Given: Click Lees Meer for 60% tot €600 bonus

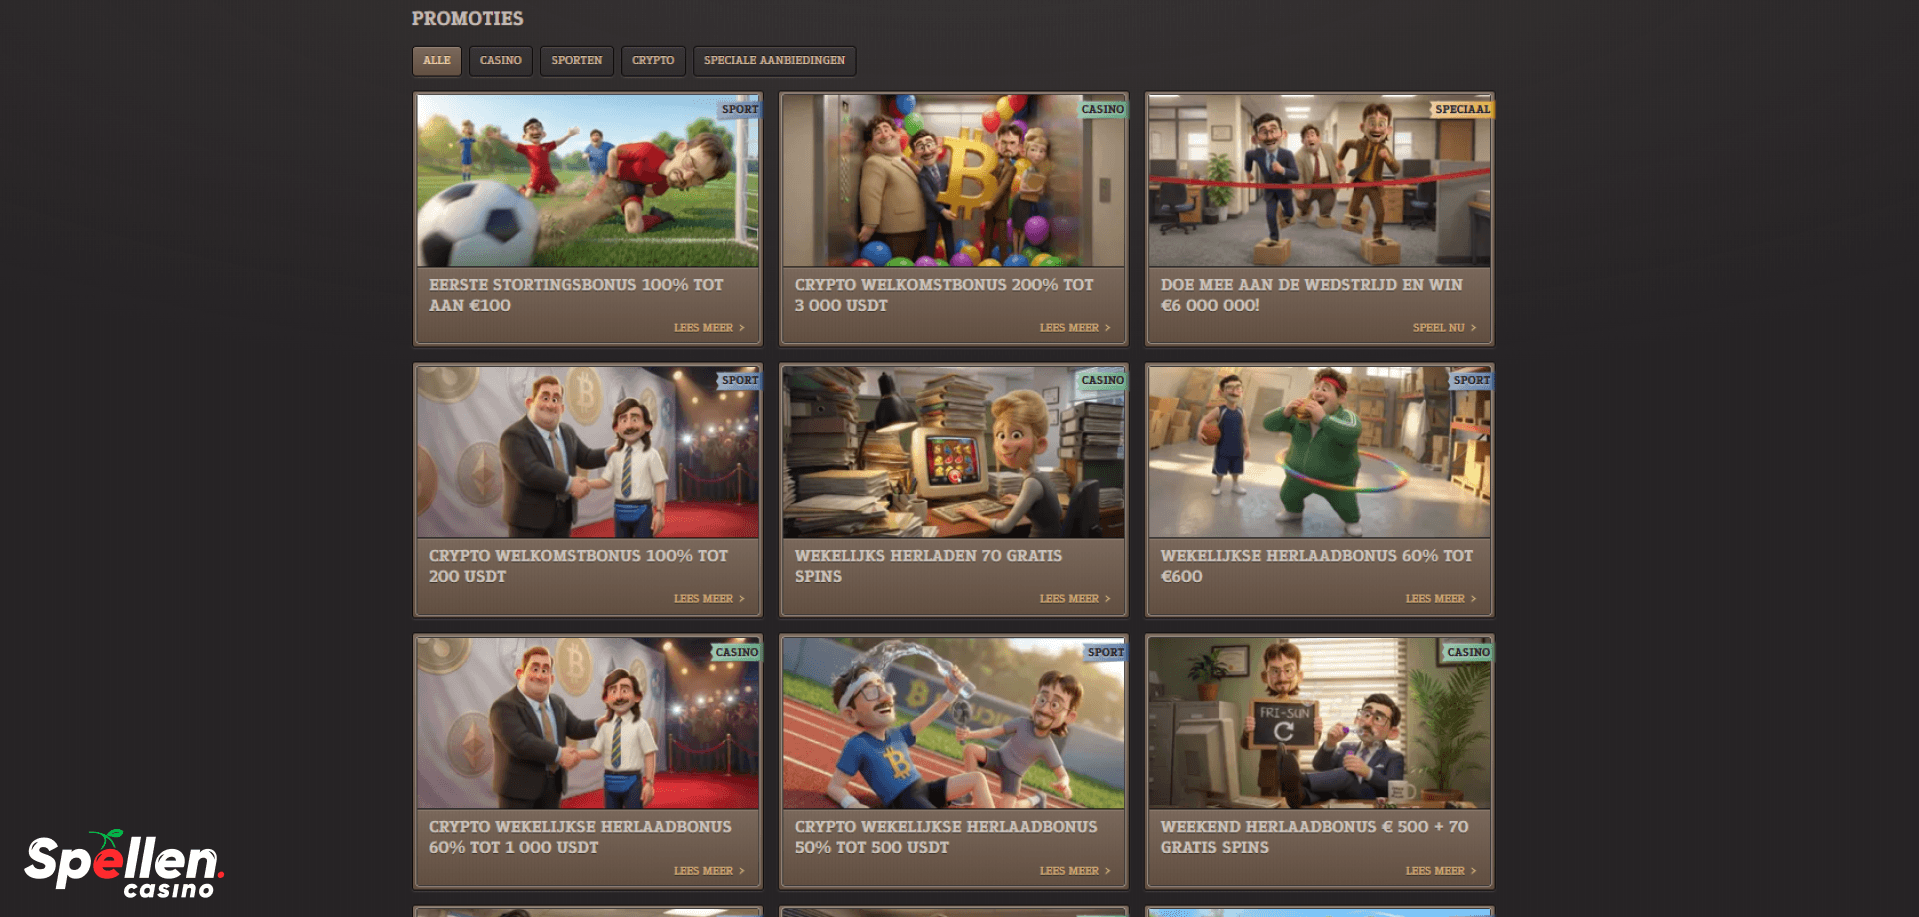Looking at the screenshot, I should pyautogui.click(x=1440, y=599).
